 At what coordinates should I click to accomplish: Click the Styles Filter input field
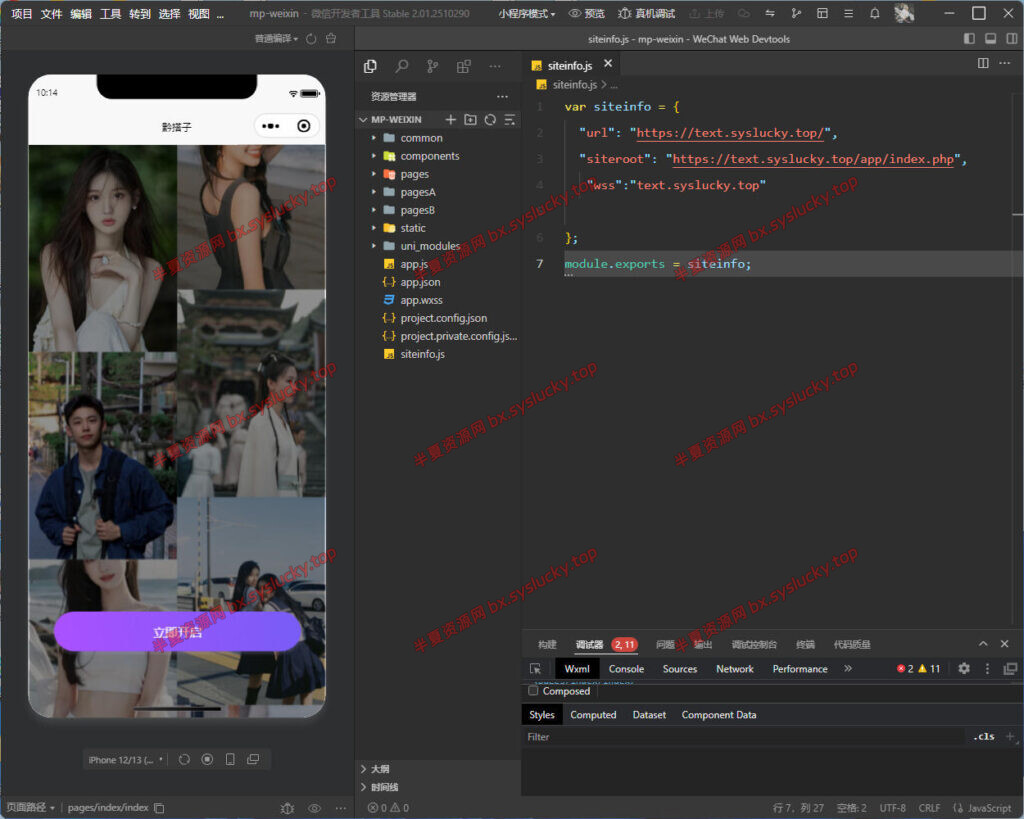click(744, 737)
